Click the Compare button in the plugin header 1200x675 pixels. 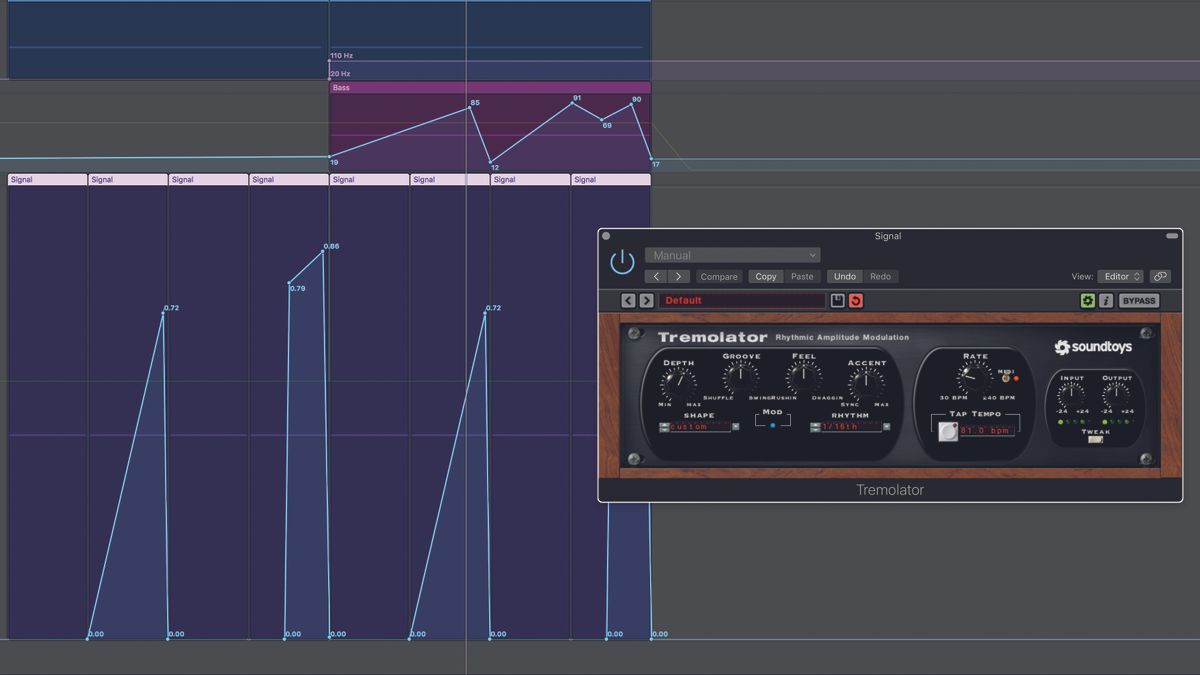718,277
